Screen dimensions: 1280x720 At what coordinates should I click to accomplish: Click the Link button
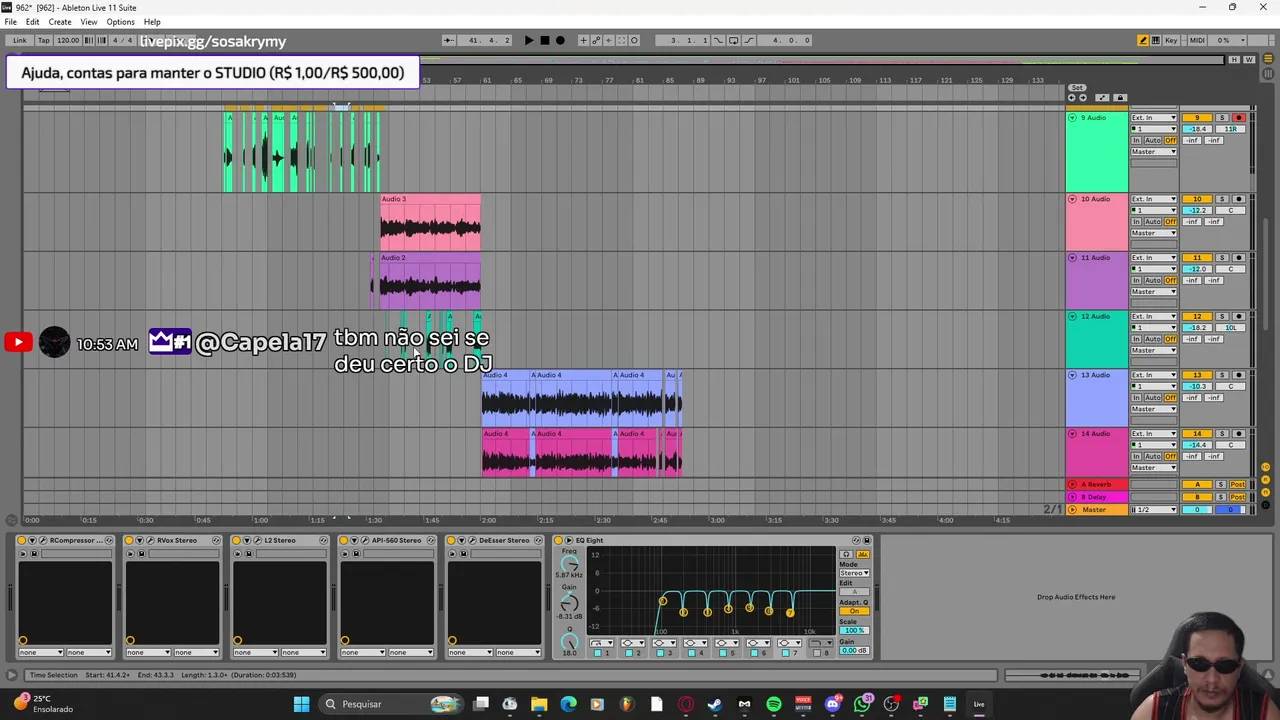click(20, 40)
